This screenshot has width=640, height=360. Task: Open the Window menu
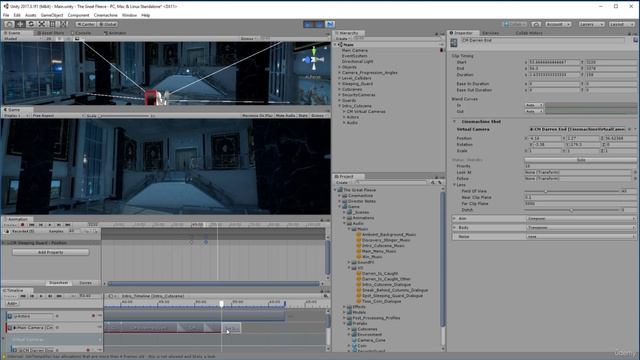[x=129, y=15]
